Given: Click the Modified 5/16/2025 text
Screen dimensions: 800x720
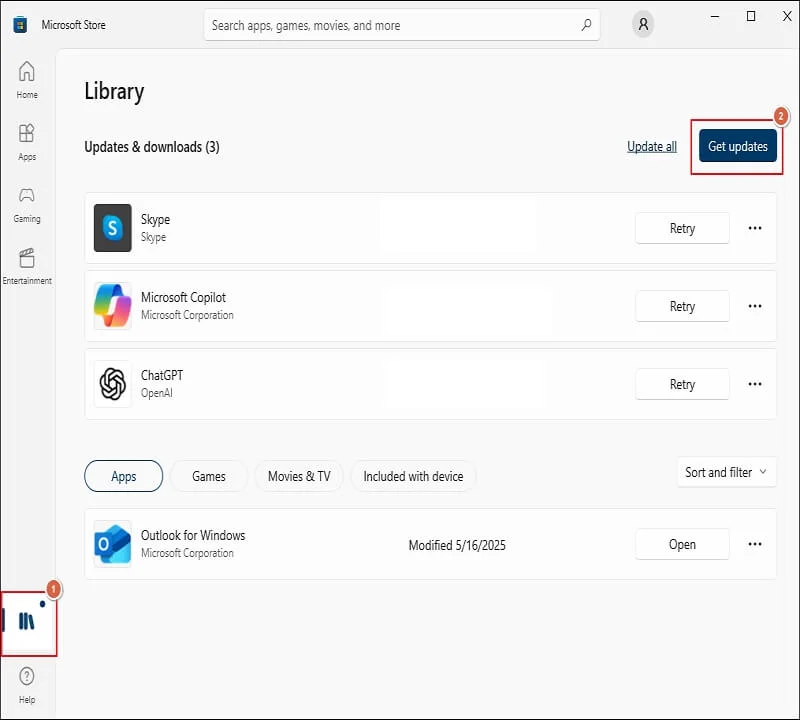Looking at the screenshot, I should 457,545.
